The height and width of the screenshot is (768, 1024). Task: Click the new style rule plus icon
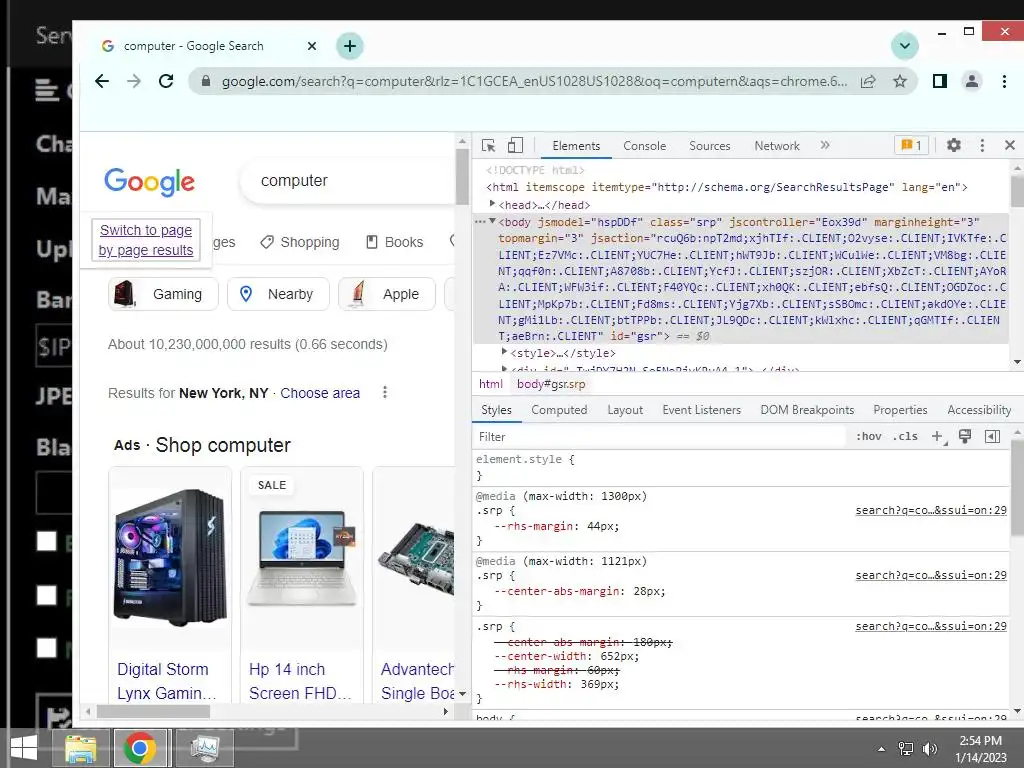point(938,436)
